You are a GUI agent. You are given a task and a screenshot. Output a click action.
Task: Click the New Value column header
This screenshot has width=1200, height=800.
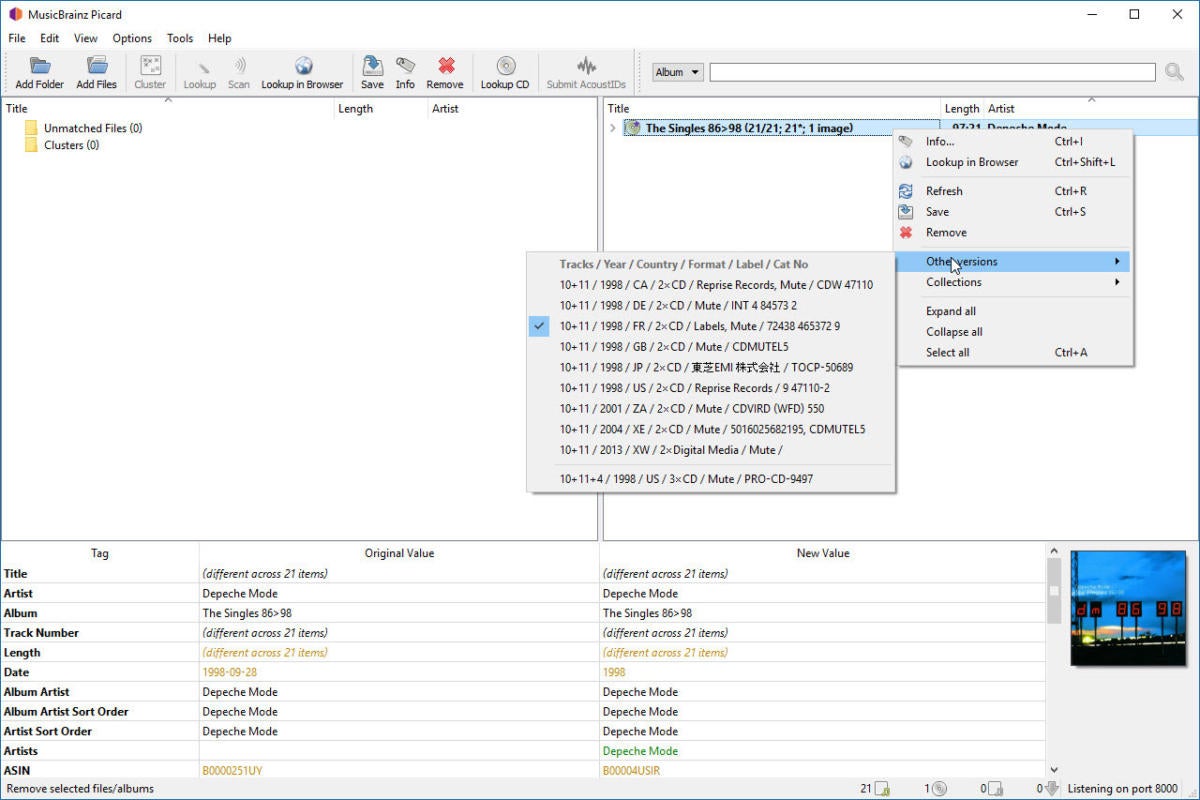click(x=823, y=553)
